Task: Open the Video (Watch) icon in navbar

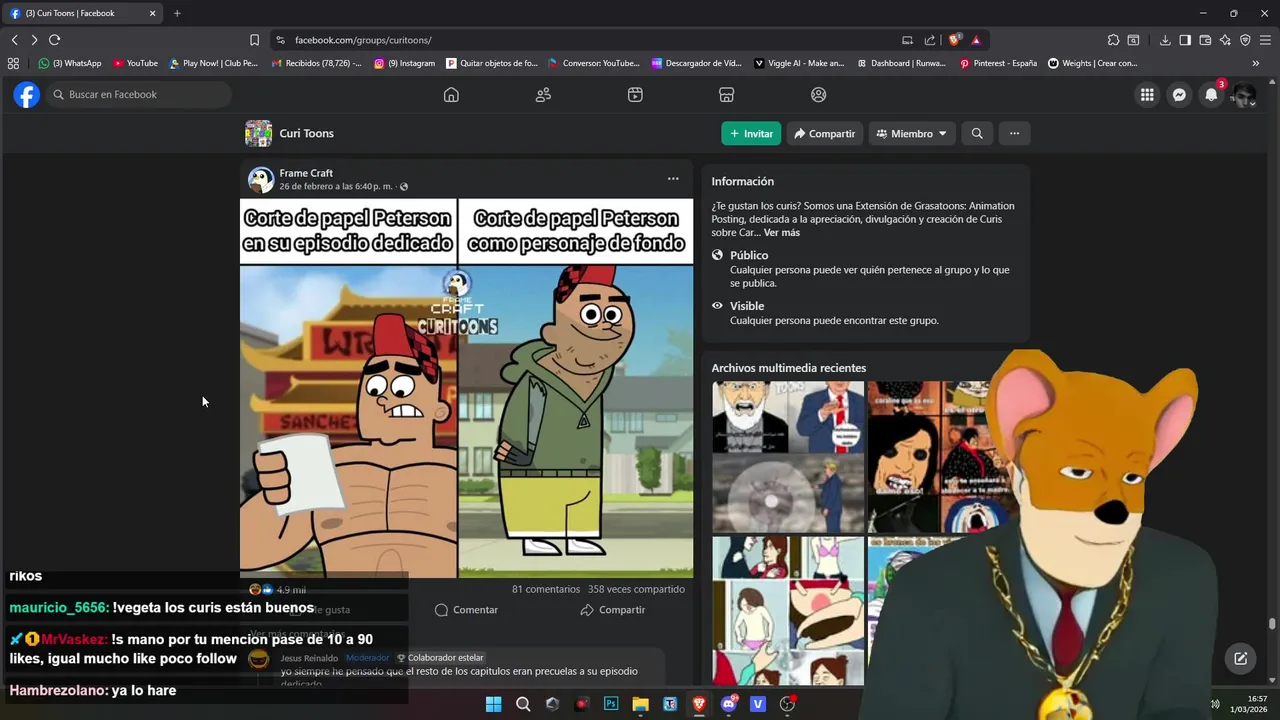Action: pos(635,95)
